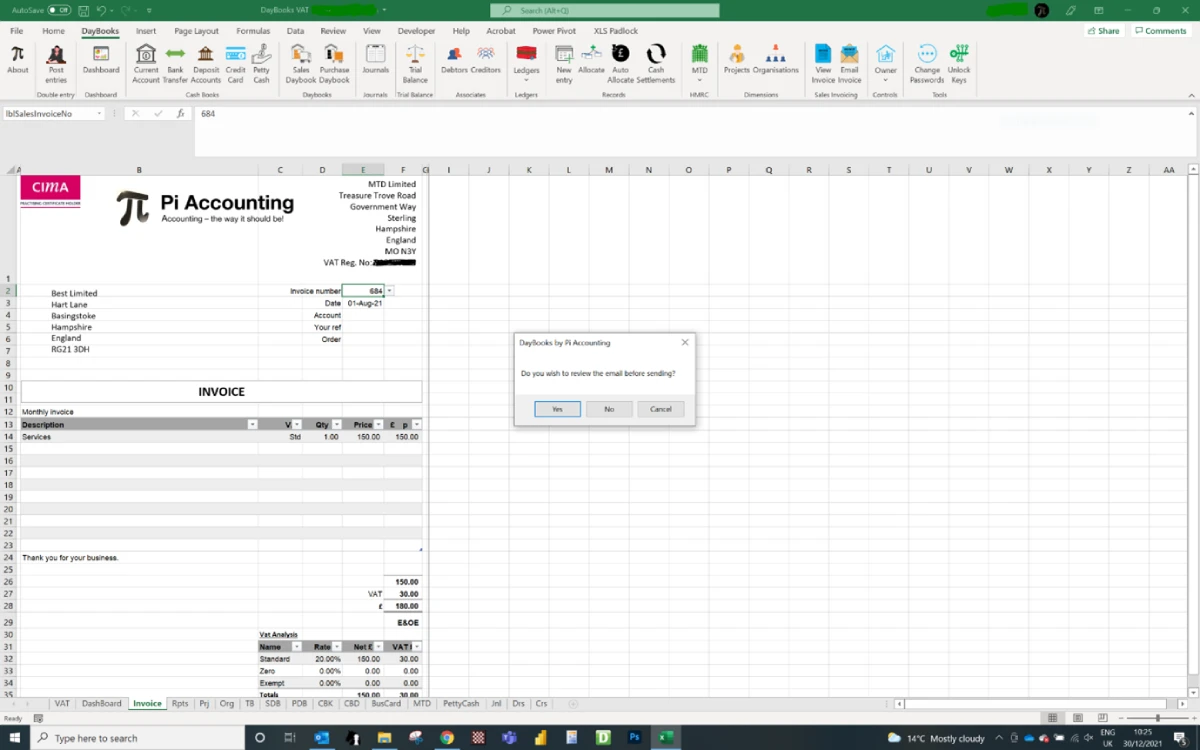Screen dimensions: 1200x750
Task: Expand the invoice number dropdown arrow
Action: [389, 291]
